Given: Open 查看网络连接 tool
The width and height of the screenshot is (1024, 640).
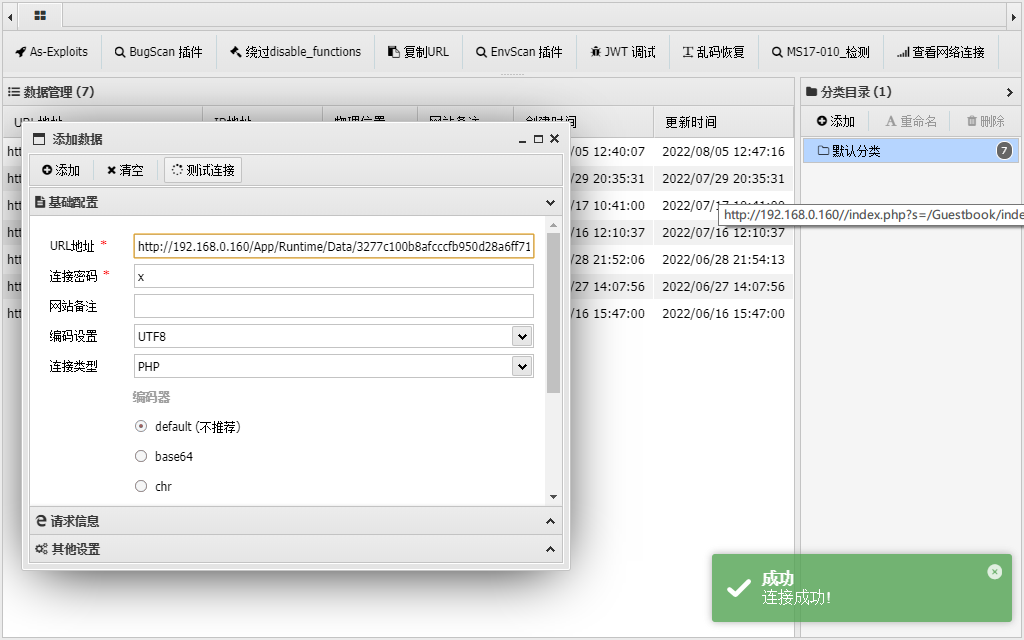Looking at the screenshot, I should coord(941,52).
